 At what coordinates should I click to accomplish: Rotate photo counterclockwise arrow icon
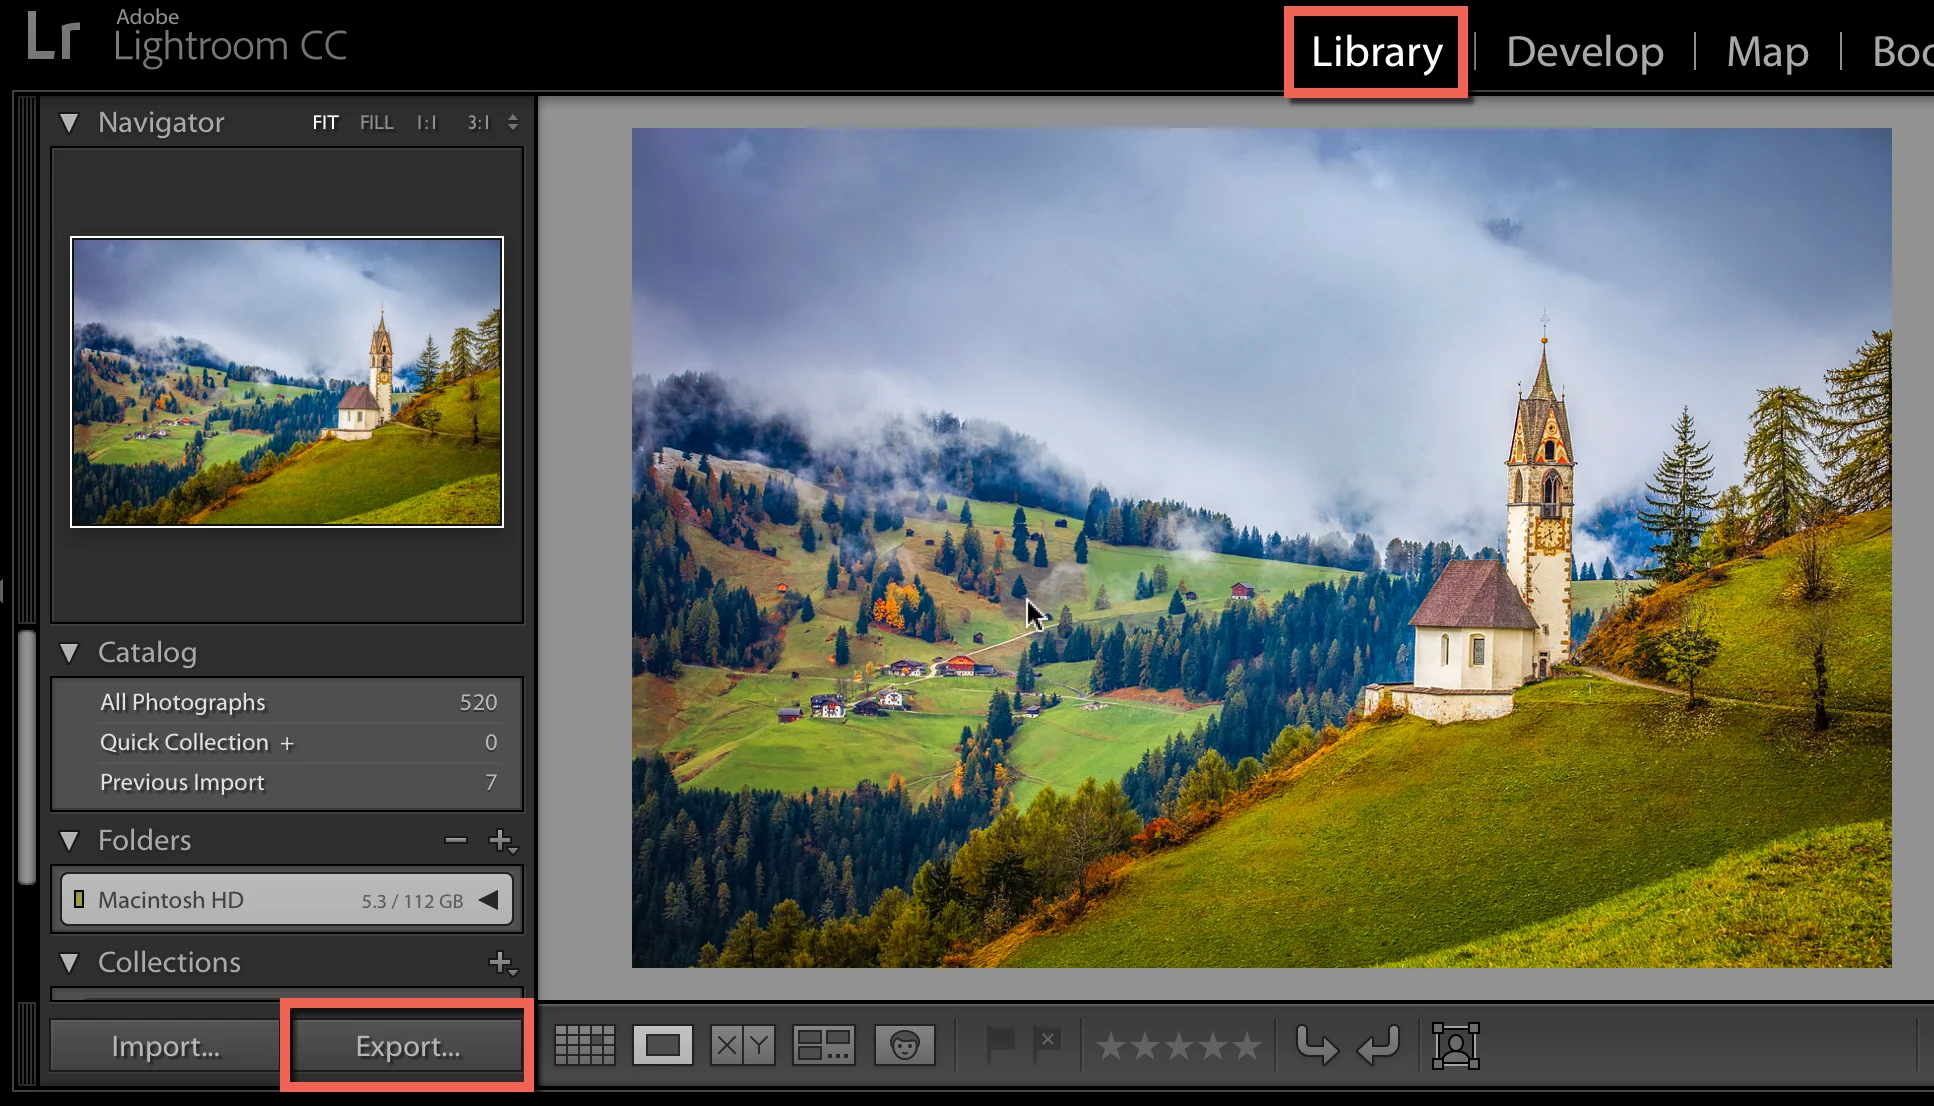(1316, 1046)
